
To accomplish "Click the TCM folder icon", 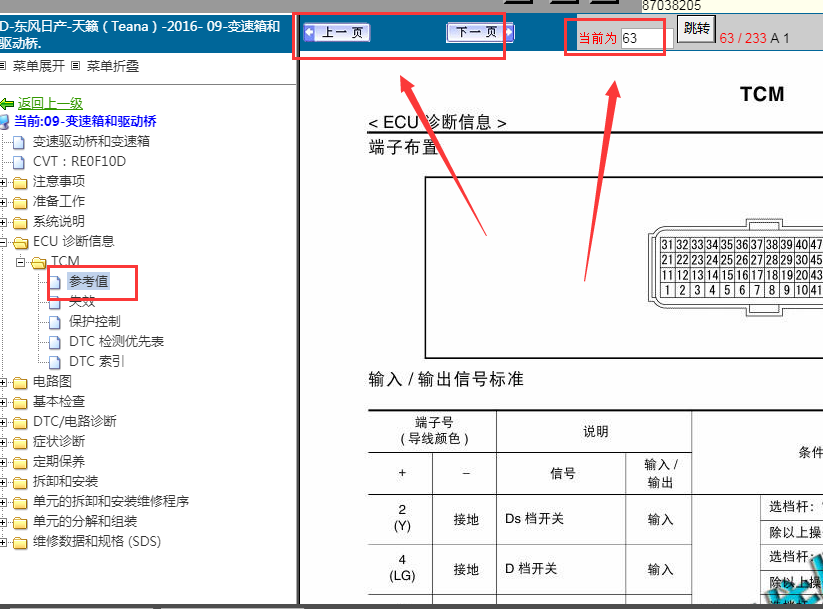I will [x=38, y=262].
